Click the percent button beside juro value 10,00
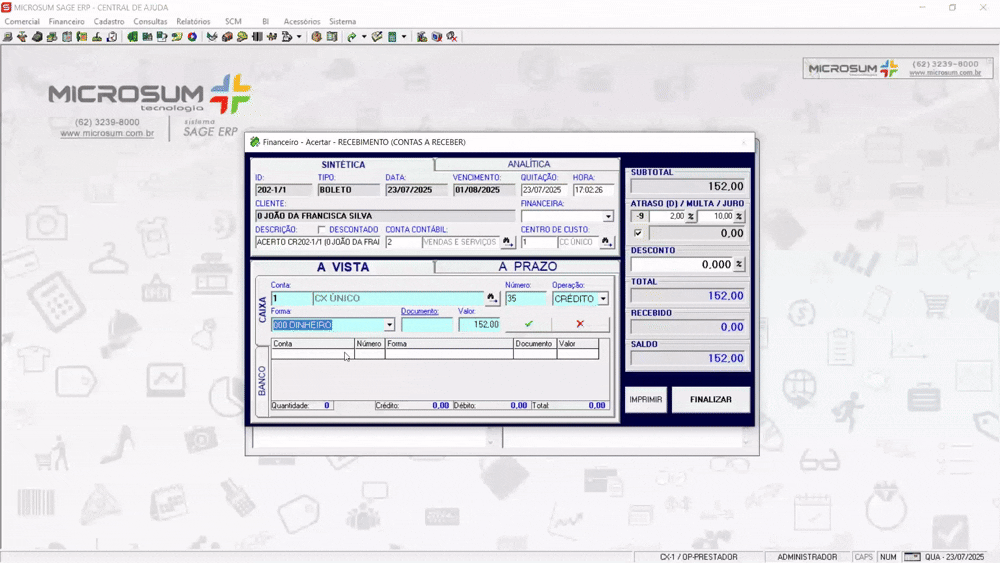This screenshot has height=563, width=1000. click(x=739, y=216)
